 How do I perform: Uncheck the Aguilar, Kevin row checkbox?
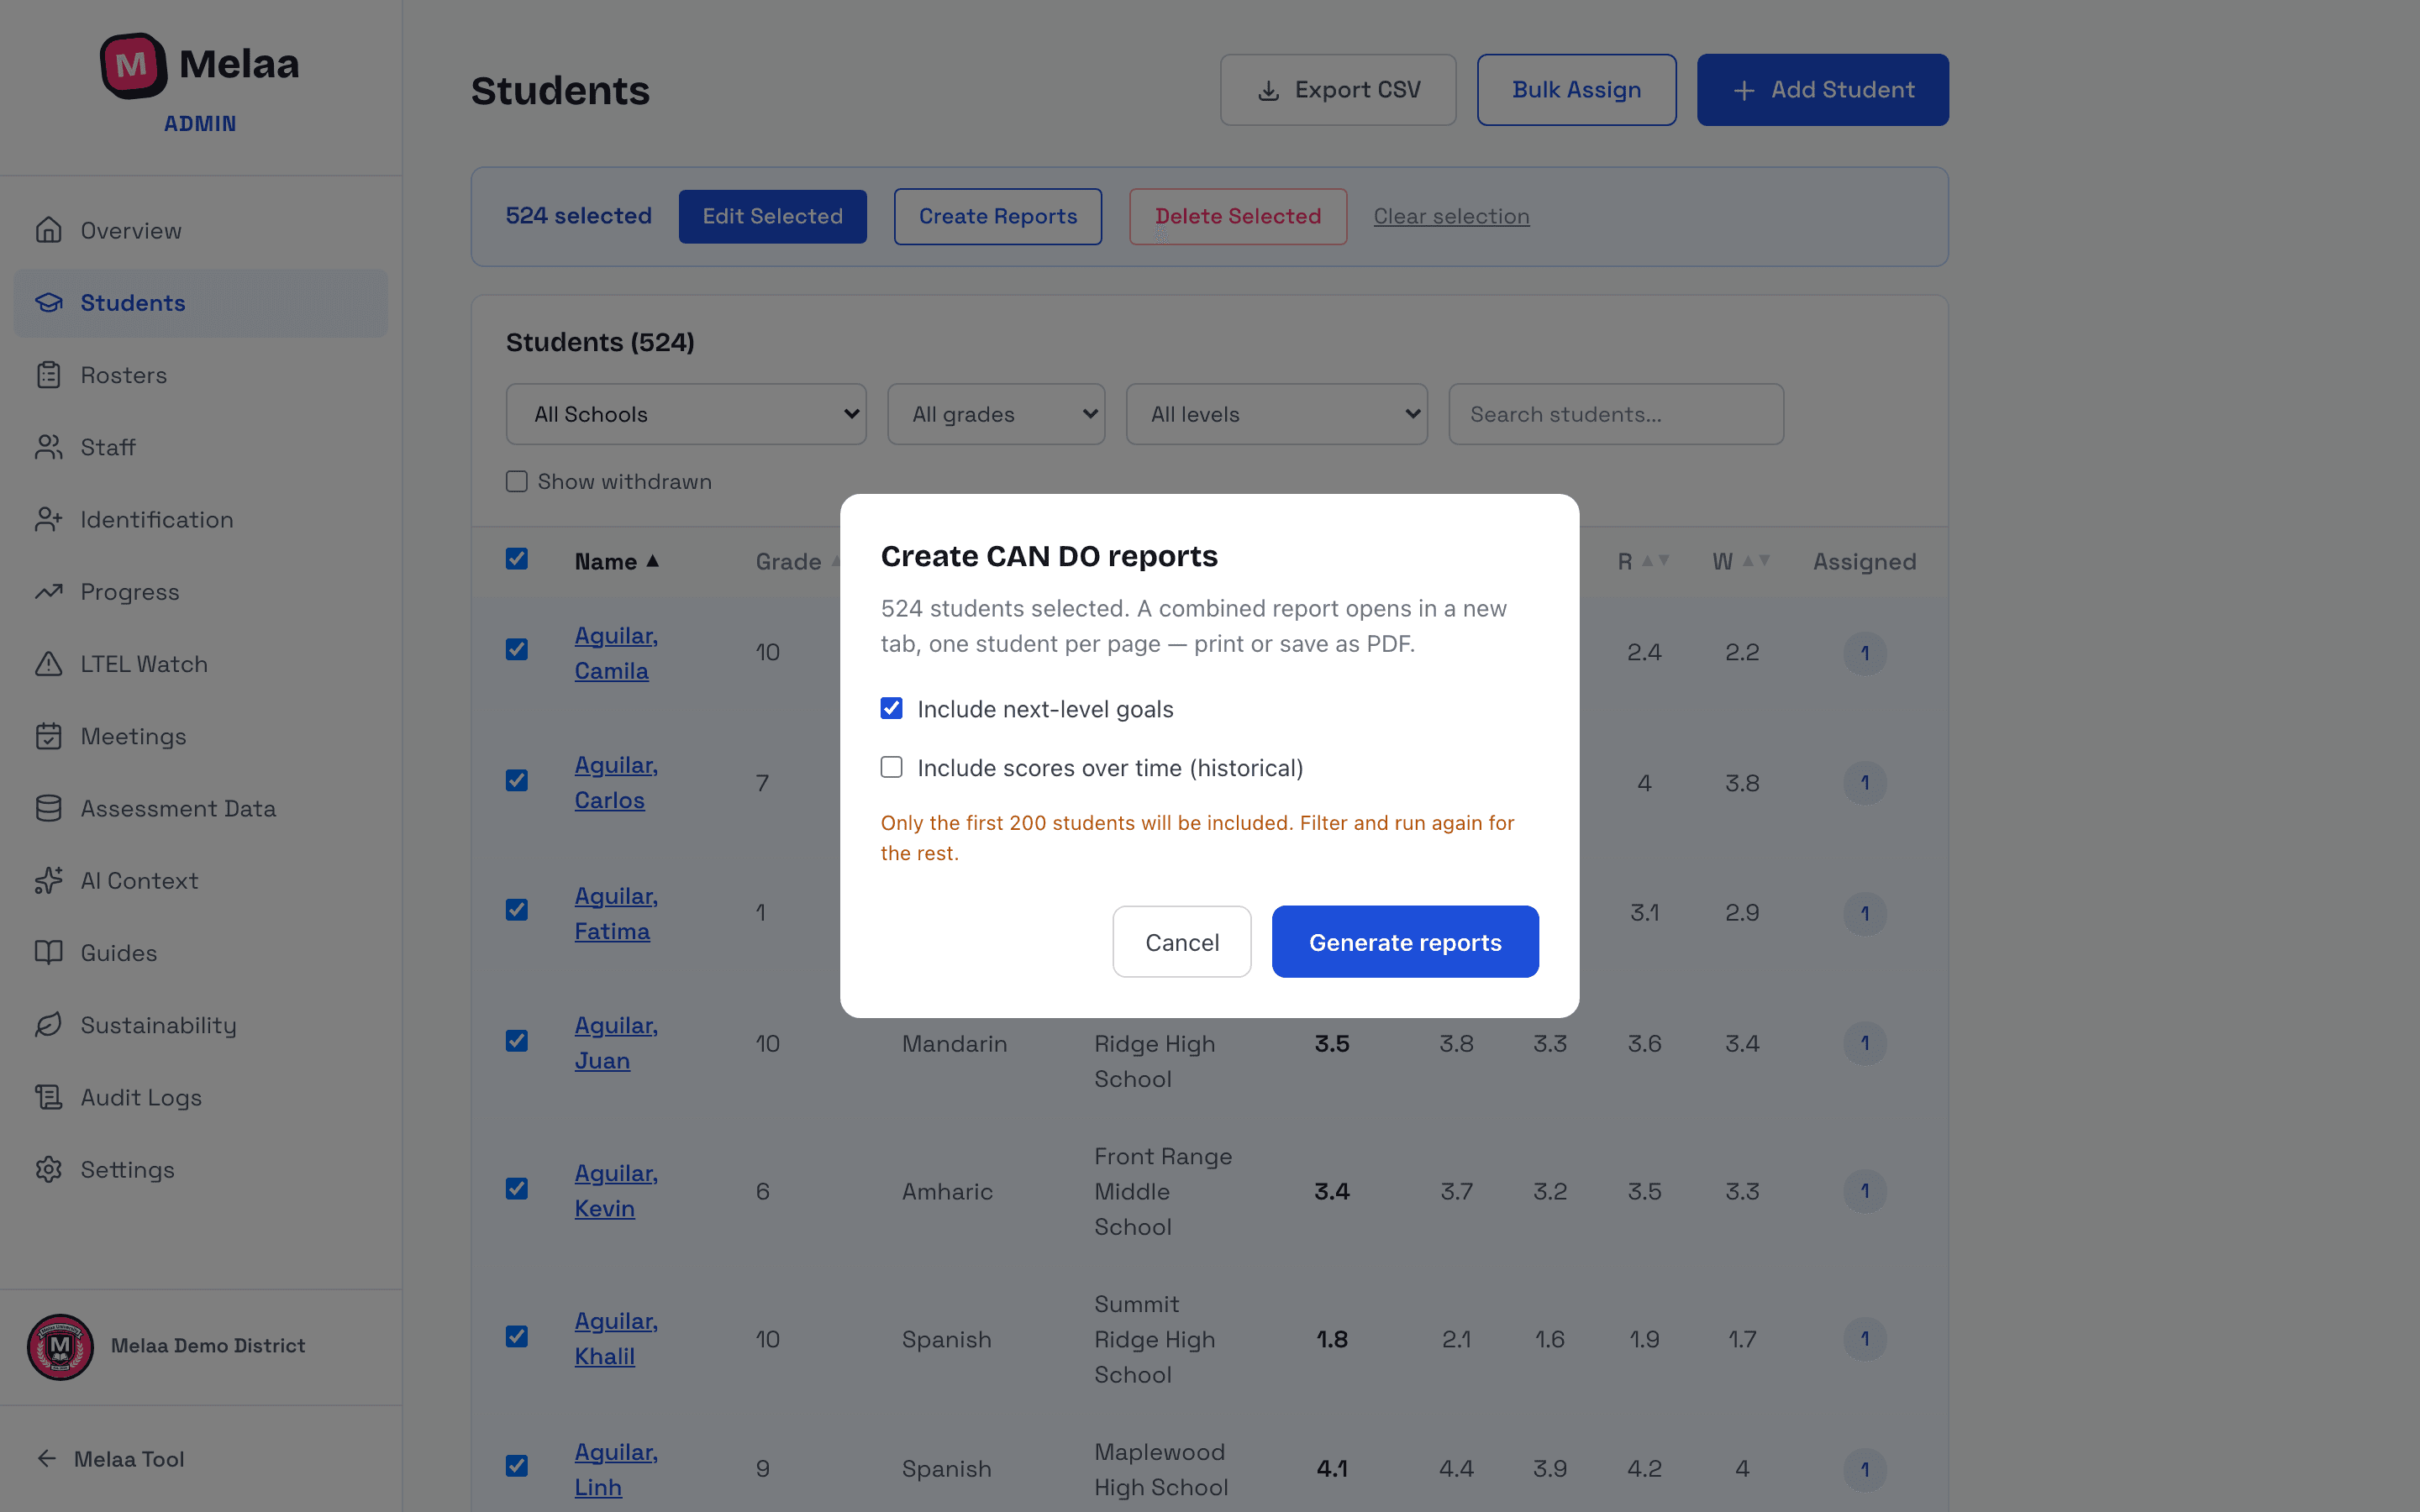pyautogui.click(x=516, y=1188)
